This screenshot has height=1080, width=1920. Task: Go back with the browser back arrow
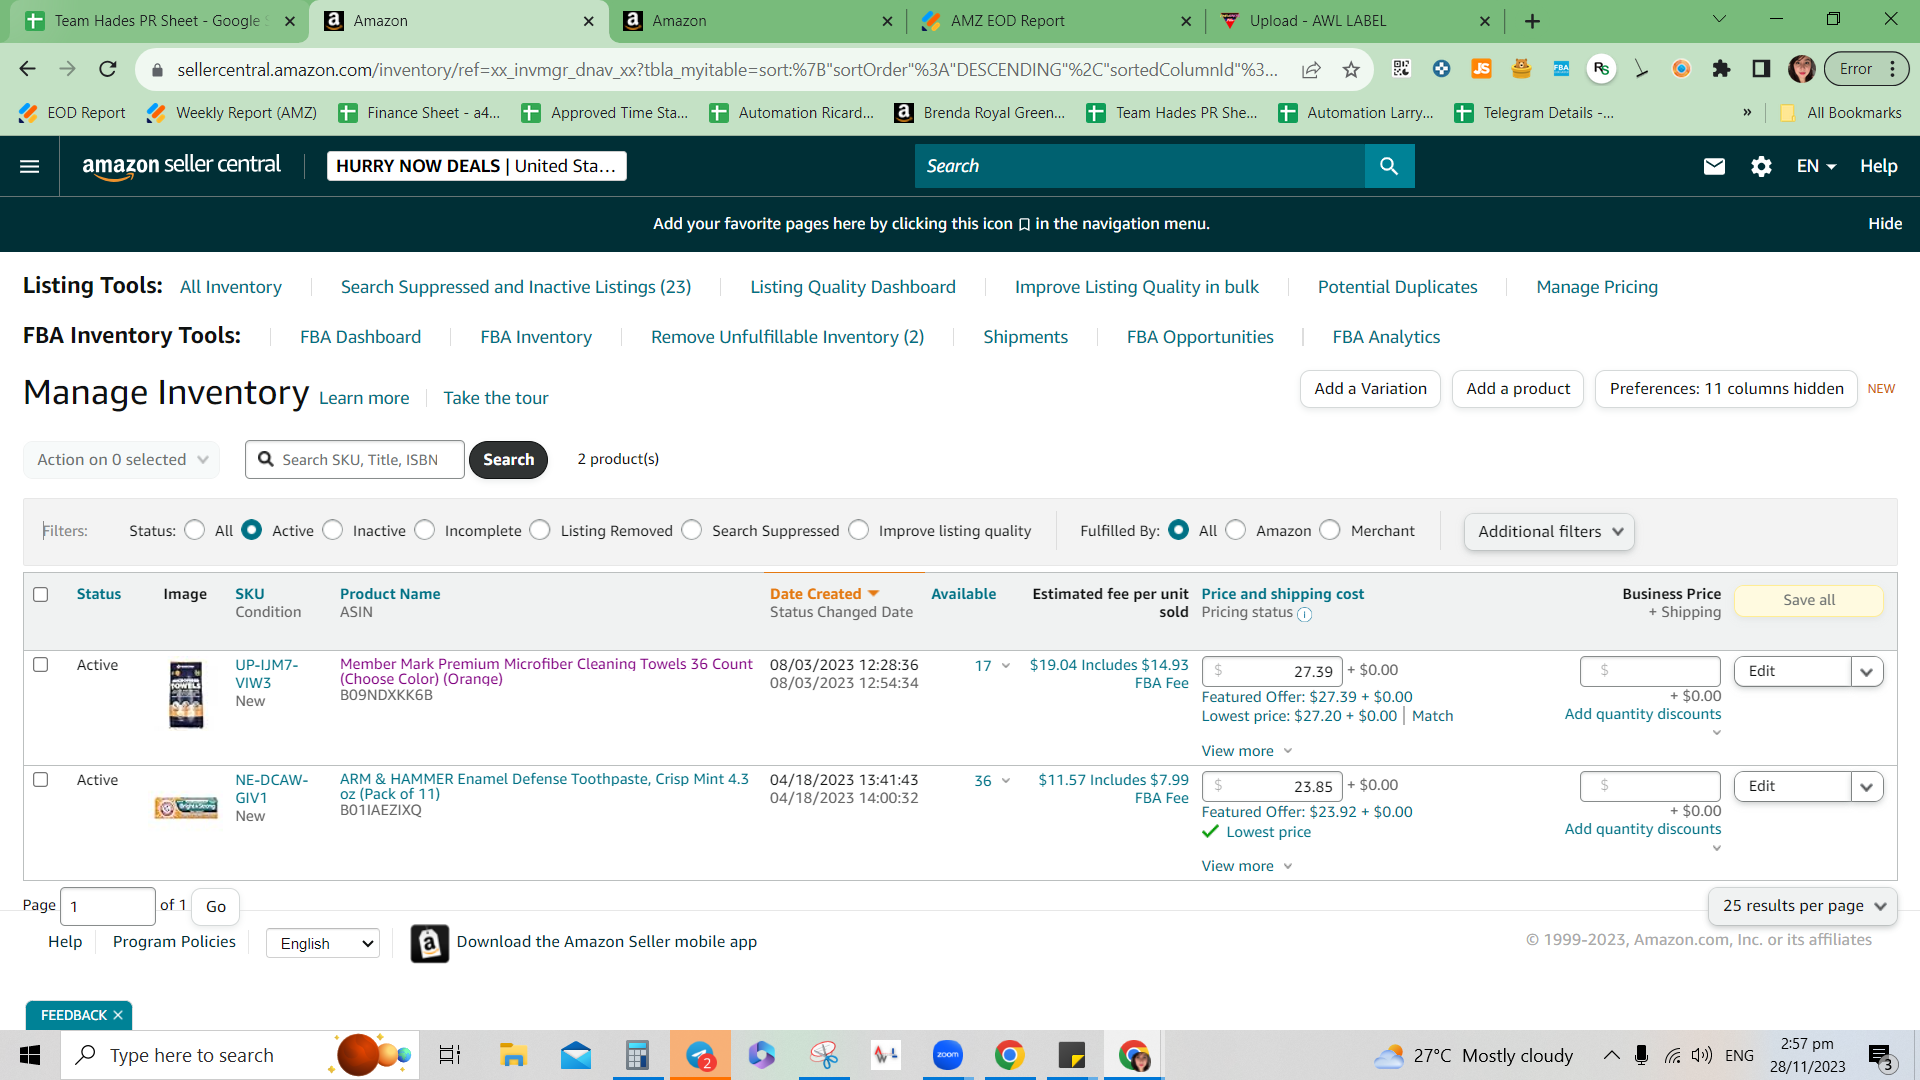pyautogui.click(x=27, y=69)
